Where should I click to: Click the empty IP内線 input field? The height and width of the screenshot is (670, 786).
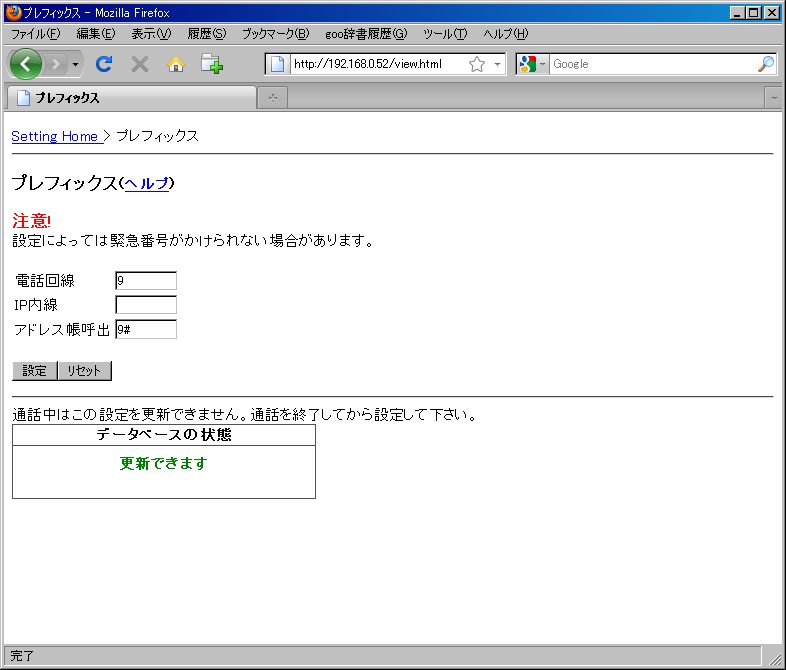[x=146, y=305]
